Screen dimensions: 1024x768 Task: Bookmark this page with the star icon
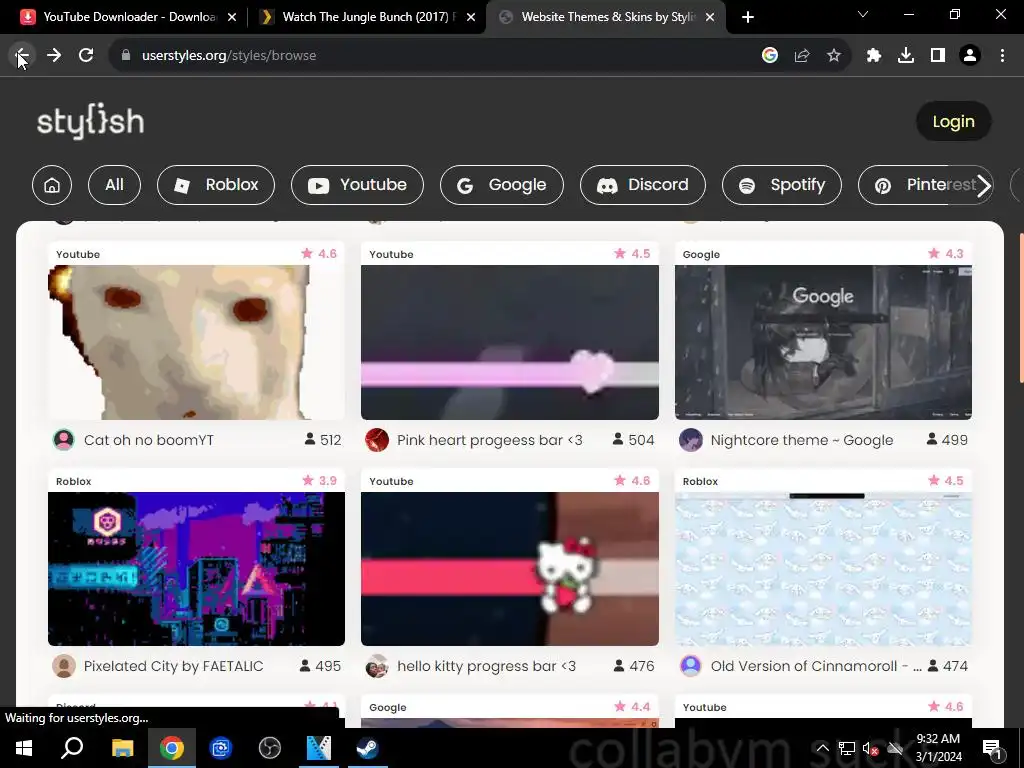pos(834,56)
